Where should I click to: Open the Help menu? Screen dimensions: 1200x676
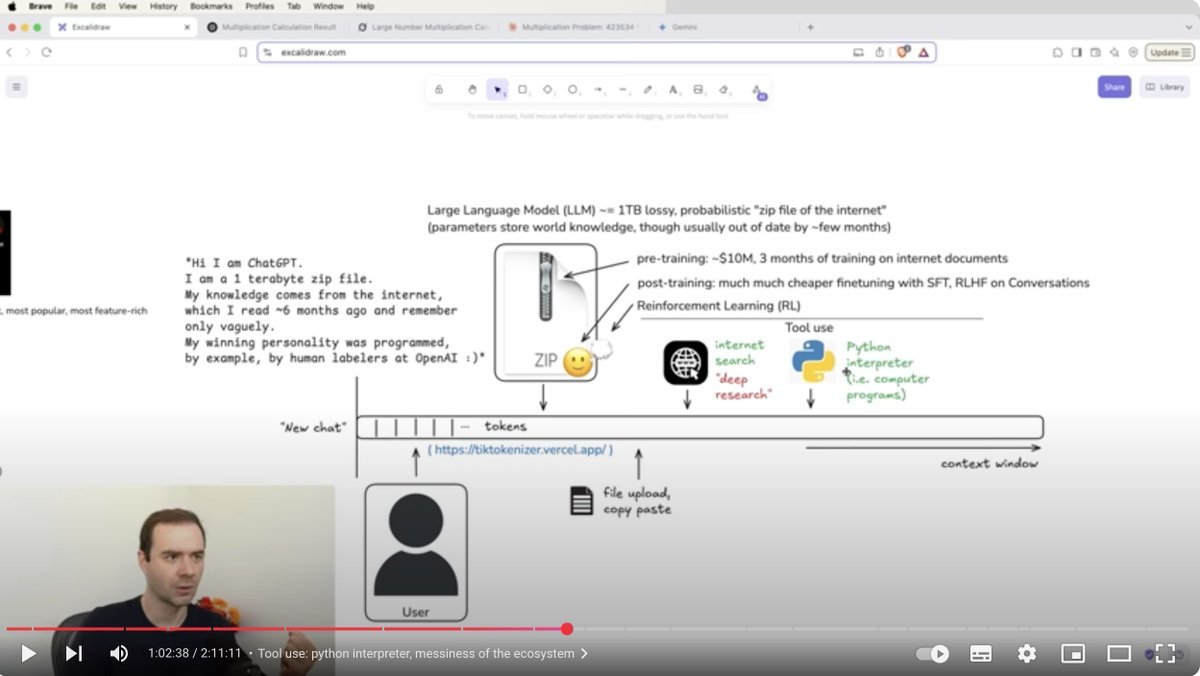tap(365, 6)
